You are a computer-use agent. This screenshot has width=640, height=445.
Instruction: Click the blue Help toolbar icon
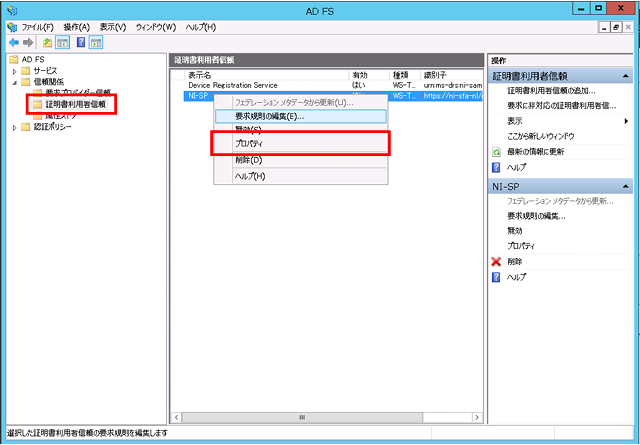(x=81, y=42)
